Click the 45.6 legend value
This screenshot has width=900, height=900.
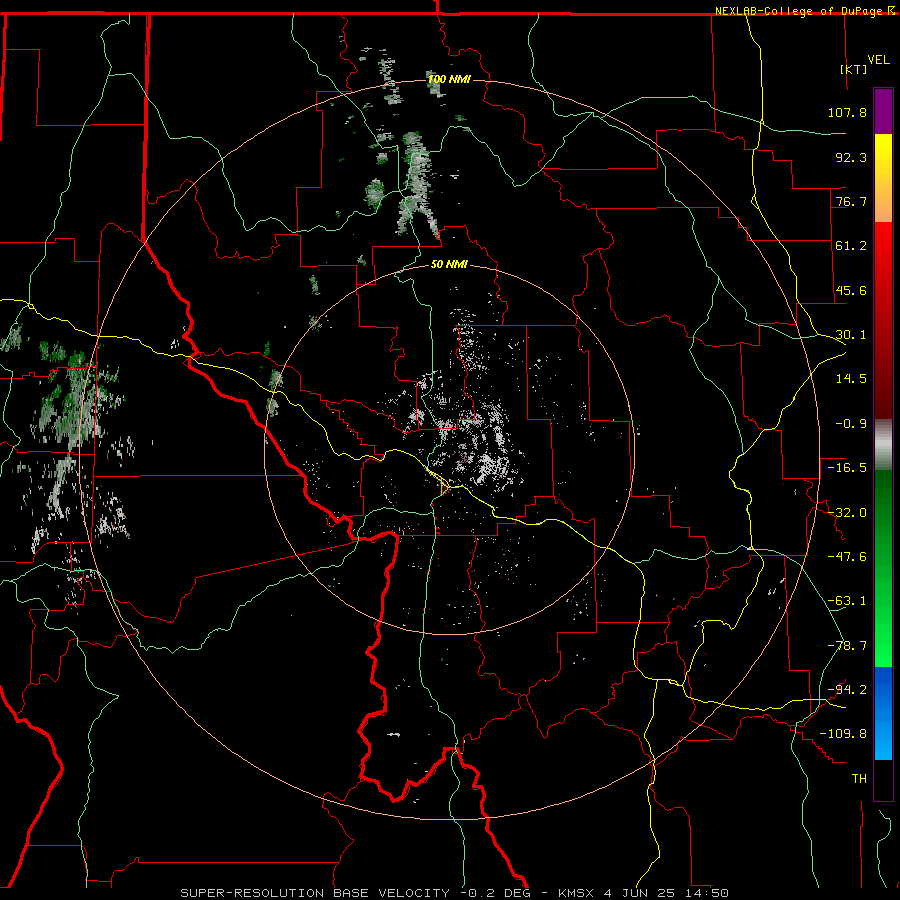coord(851,290)
